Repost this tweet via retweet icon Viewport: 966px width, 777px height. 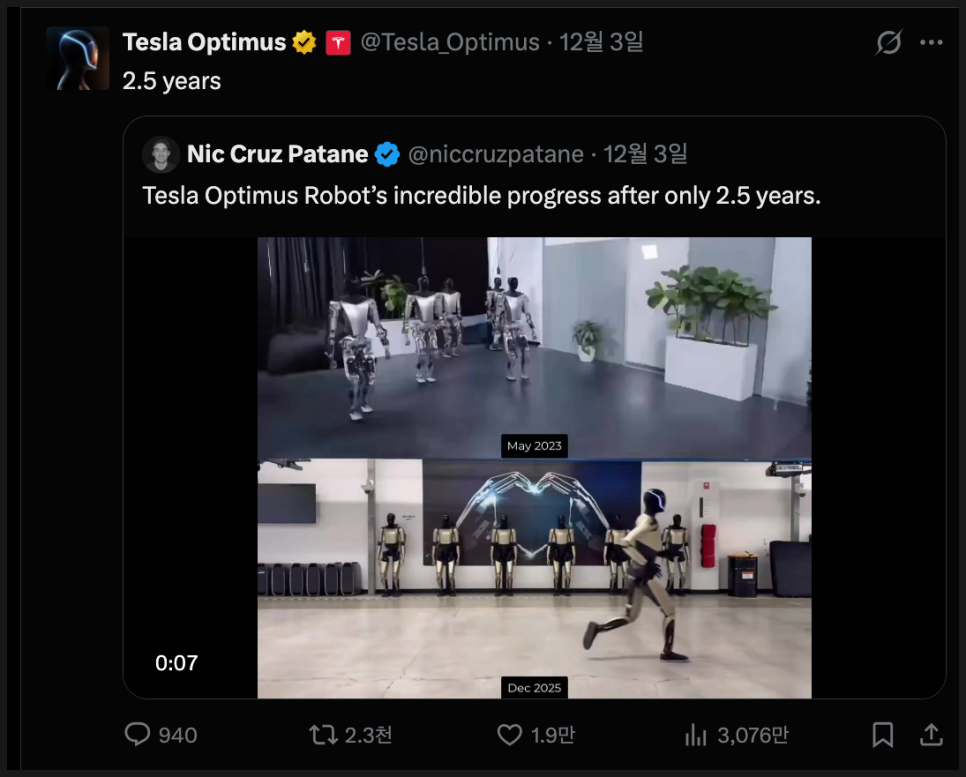[323, 735]
